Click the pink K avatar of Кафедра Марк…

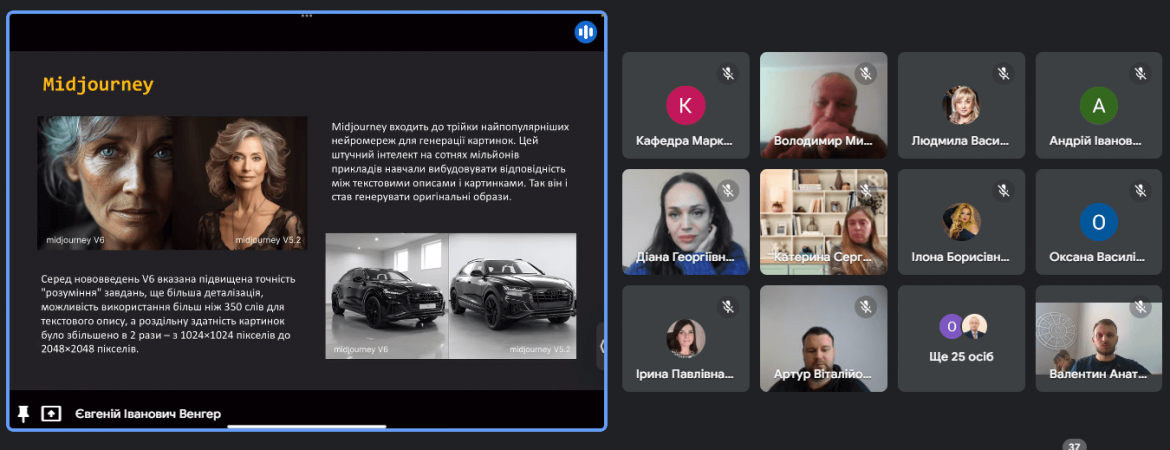click(x=685, y=105)
